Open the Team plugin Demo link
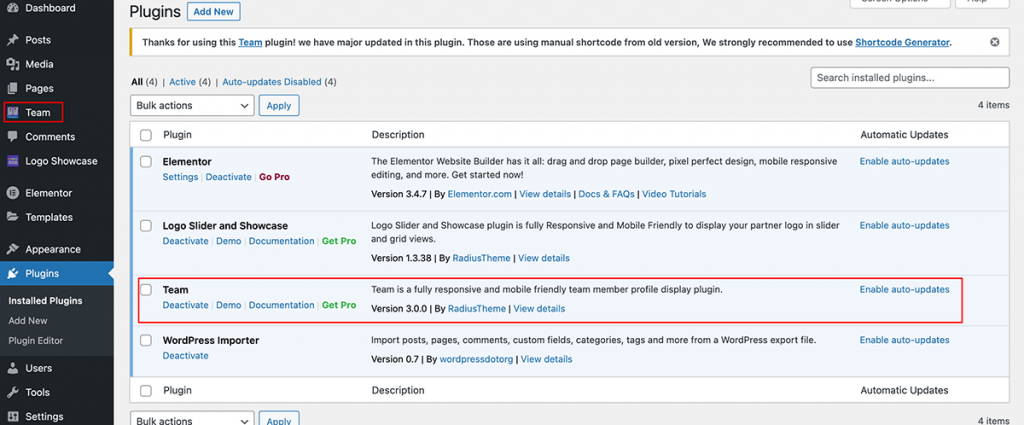1024x425 pixels. pyautogui.click(x=229, y=305)
